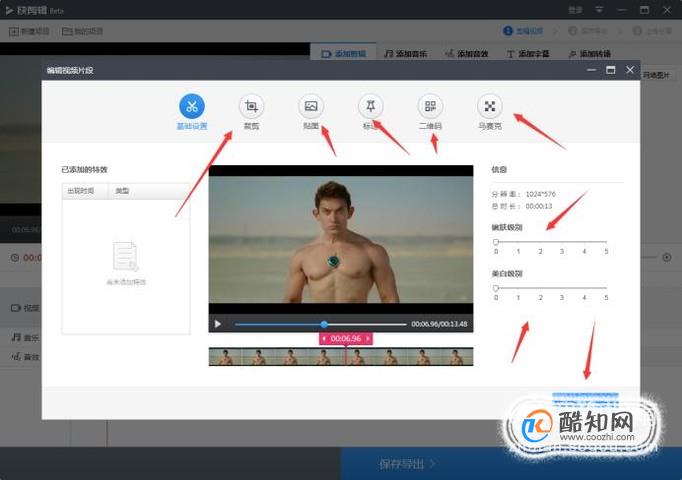The width and height of the screenshot is (682, 480).
Task: Click the clock icon beside red timecode
Action: (x=15, y=258)
